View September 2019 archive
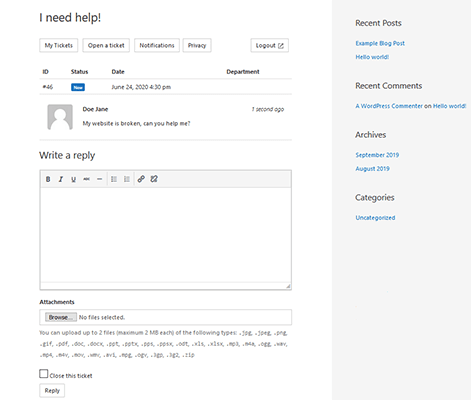The height and width of the screenshot is (400, 471). tap(377, 155)
